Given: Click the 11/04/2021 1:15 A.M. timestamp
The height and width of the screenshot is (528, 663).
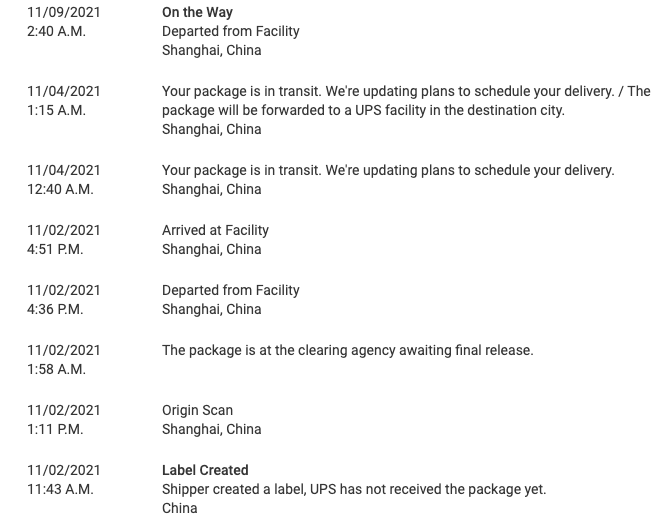Looking at the screenshot, I should coord(56,110).
